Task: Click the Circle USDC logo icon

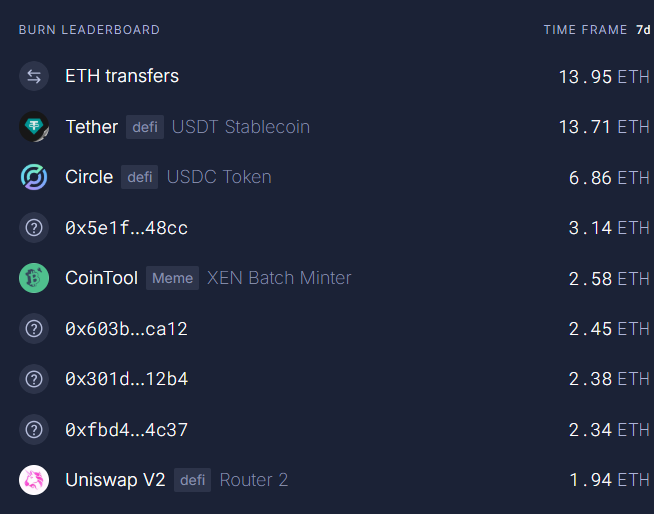Action: [x=34, y=177]
